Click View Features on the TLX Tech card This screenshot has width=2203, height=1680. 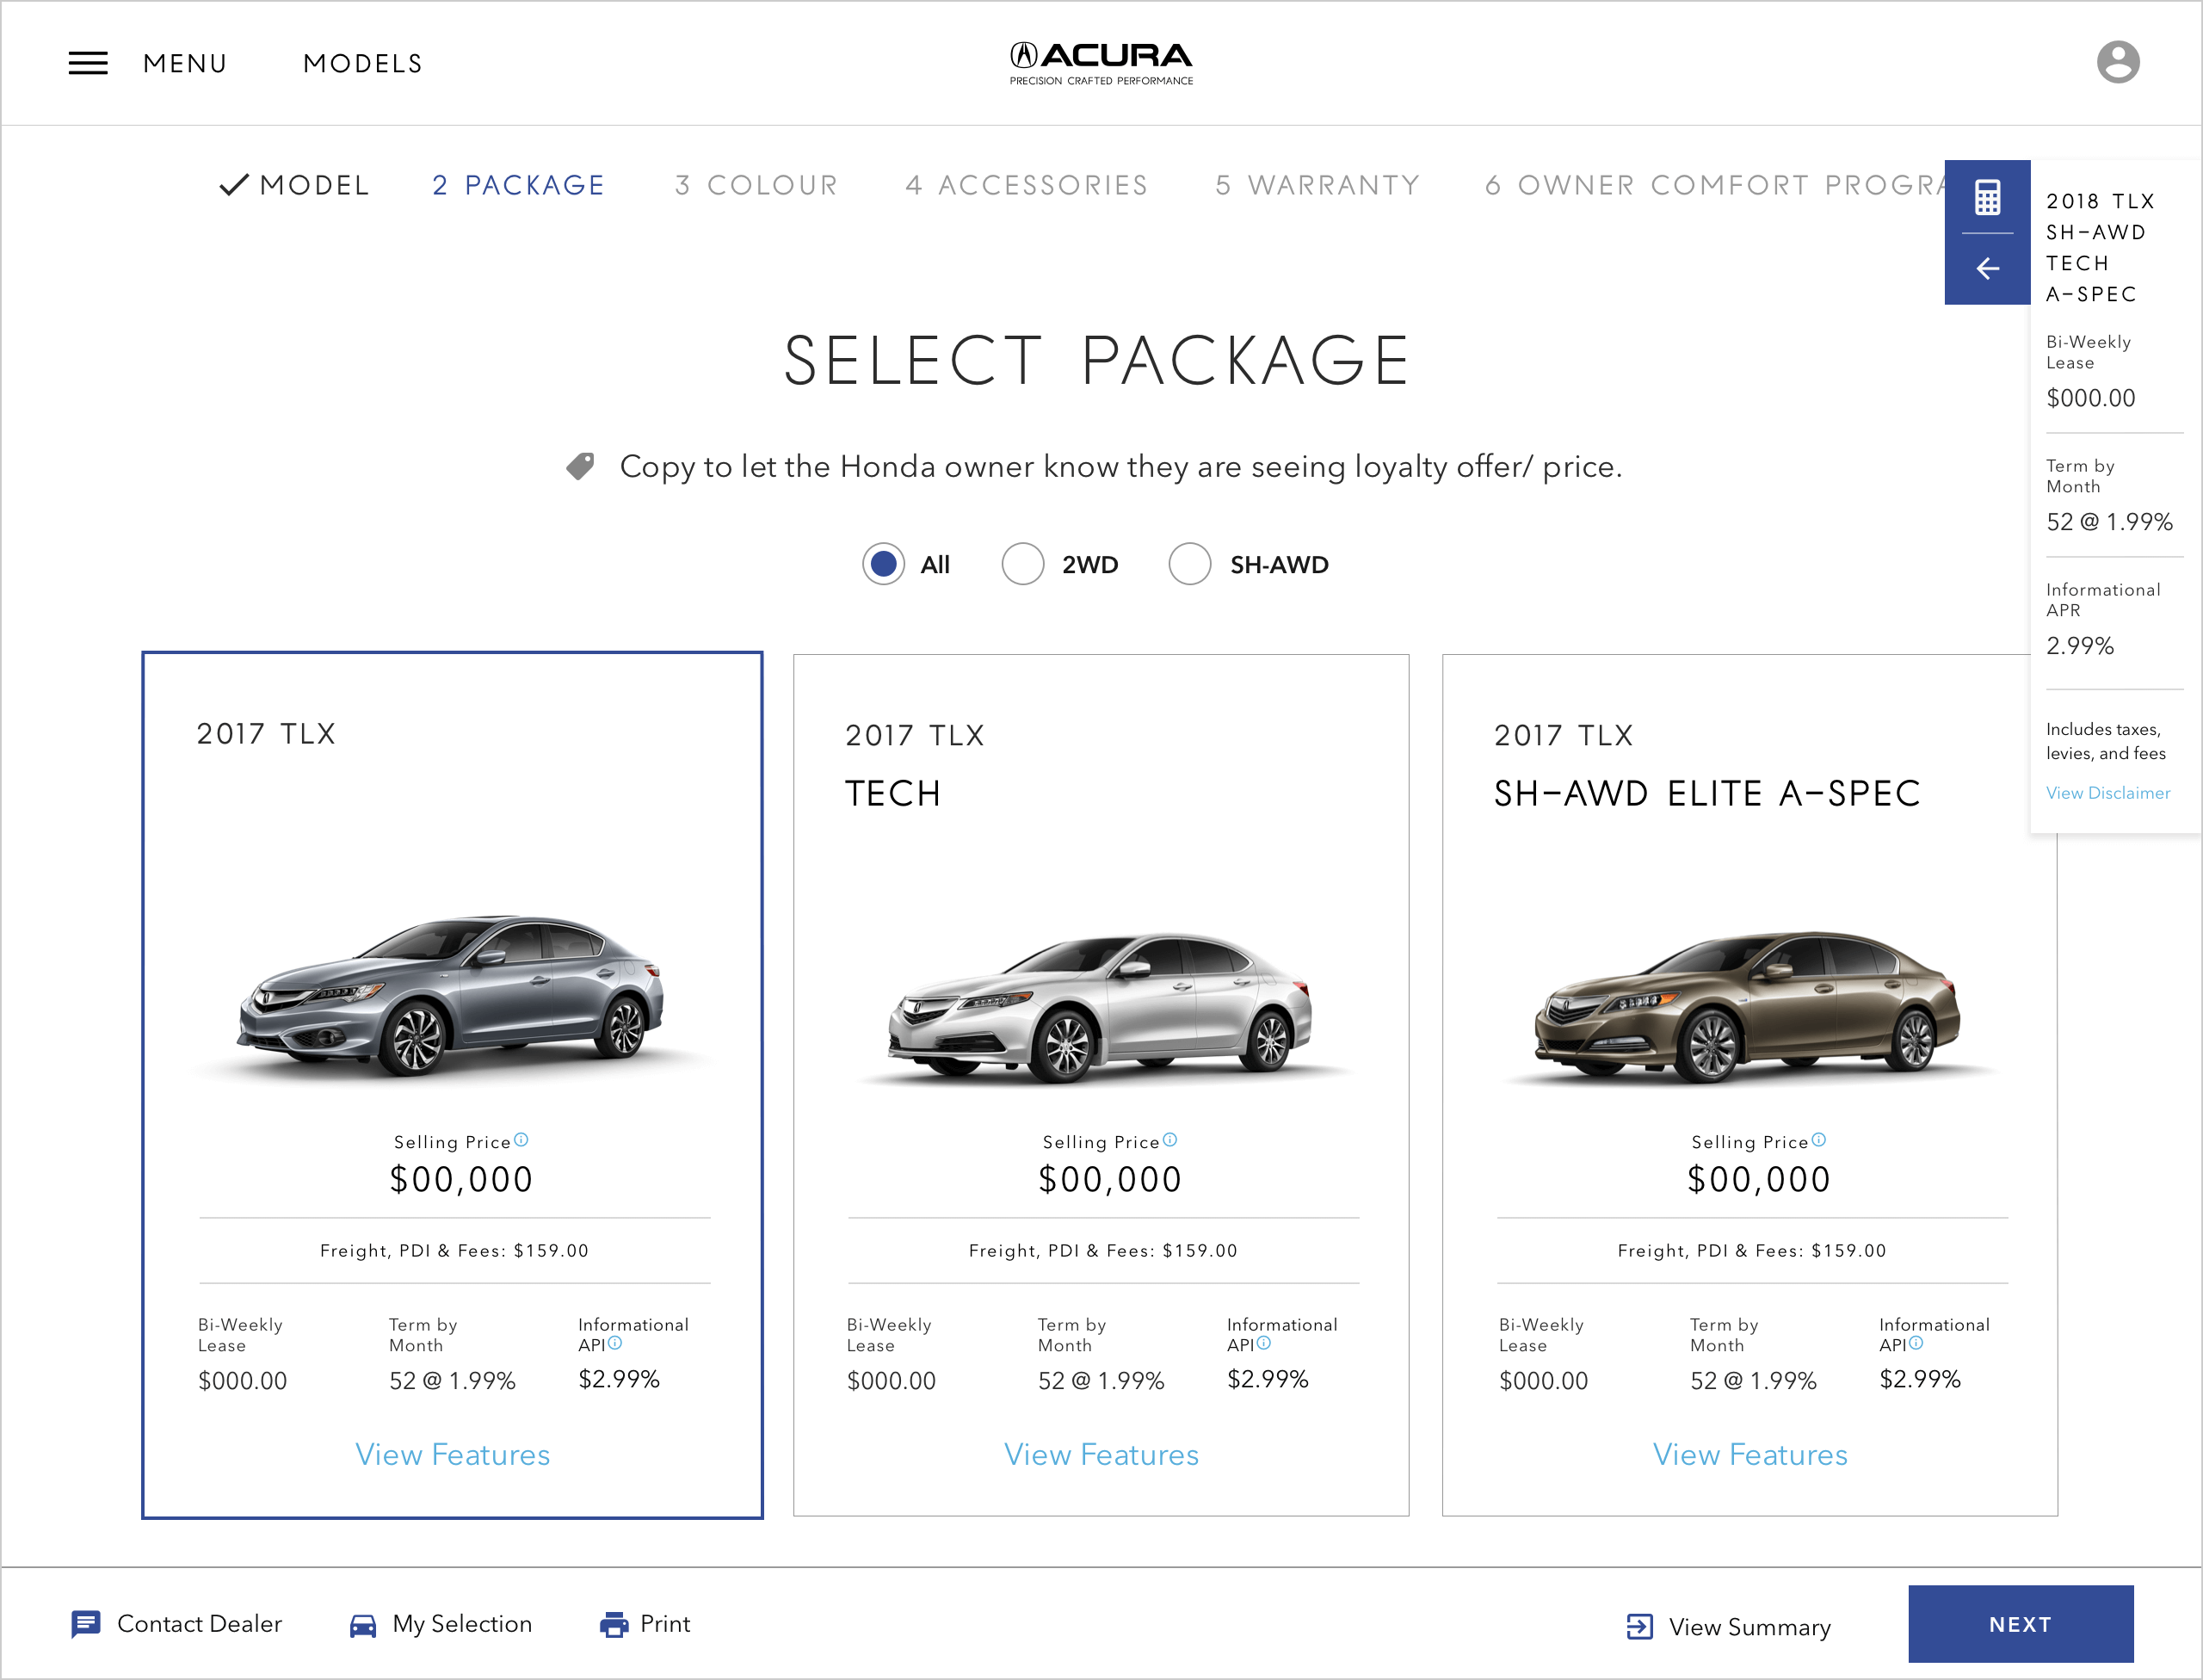[1101, 1454]
